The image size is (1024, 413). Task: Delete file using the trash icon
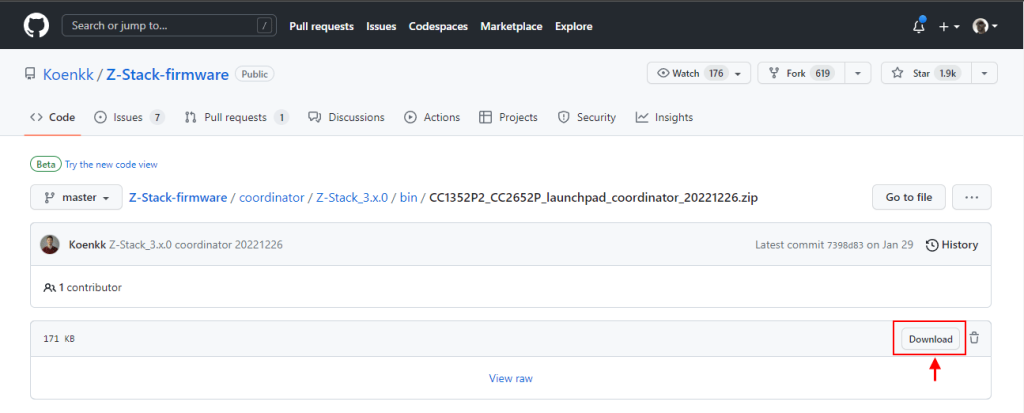[x=974, y=338]
